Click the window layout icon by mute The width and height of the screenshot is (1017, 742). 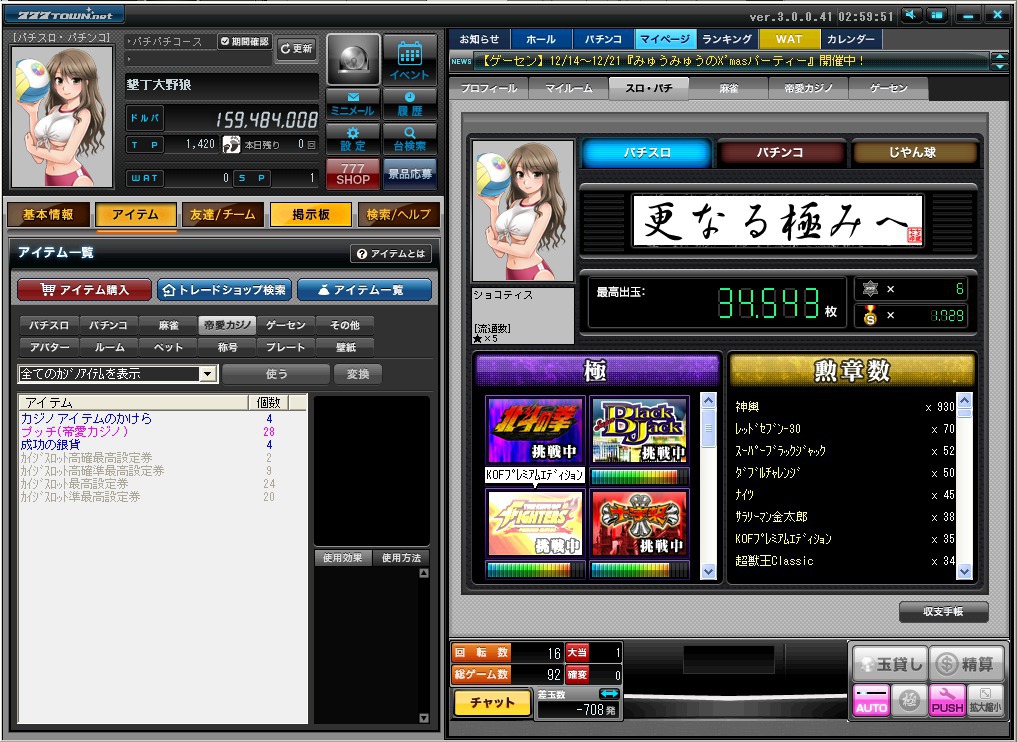tap(937, 14)
